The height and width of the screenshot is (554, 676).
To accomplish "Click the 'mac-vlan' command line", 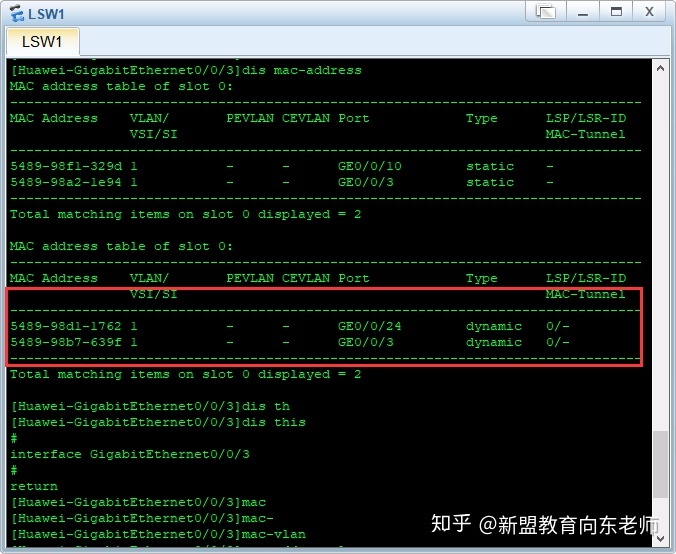I will click(x=158, y=534).
